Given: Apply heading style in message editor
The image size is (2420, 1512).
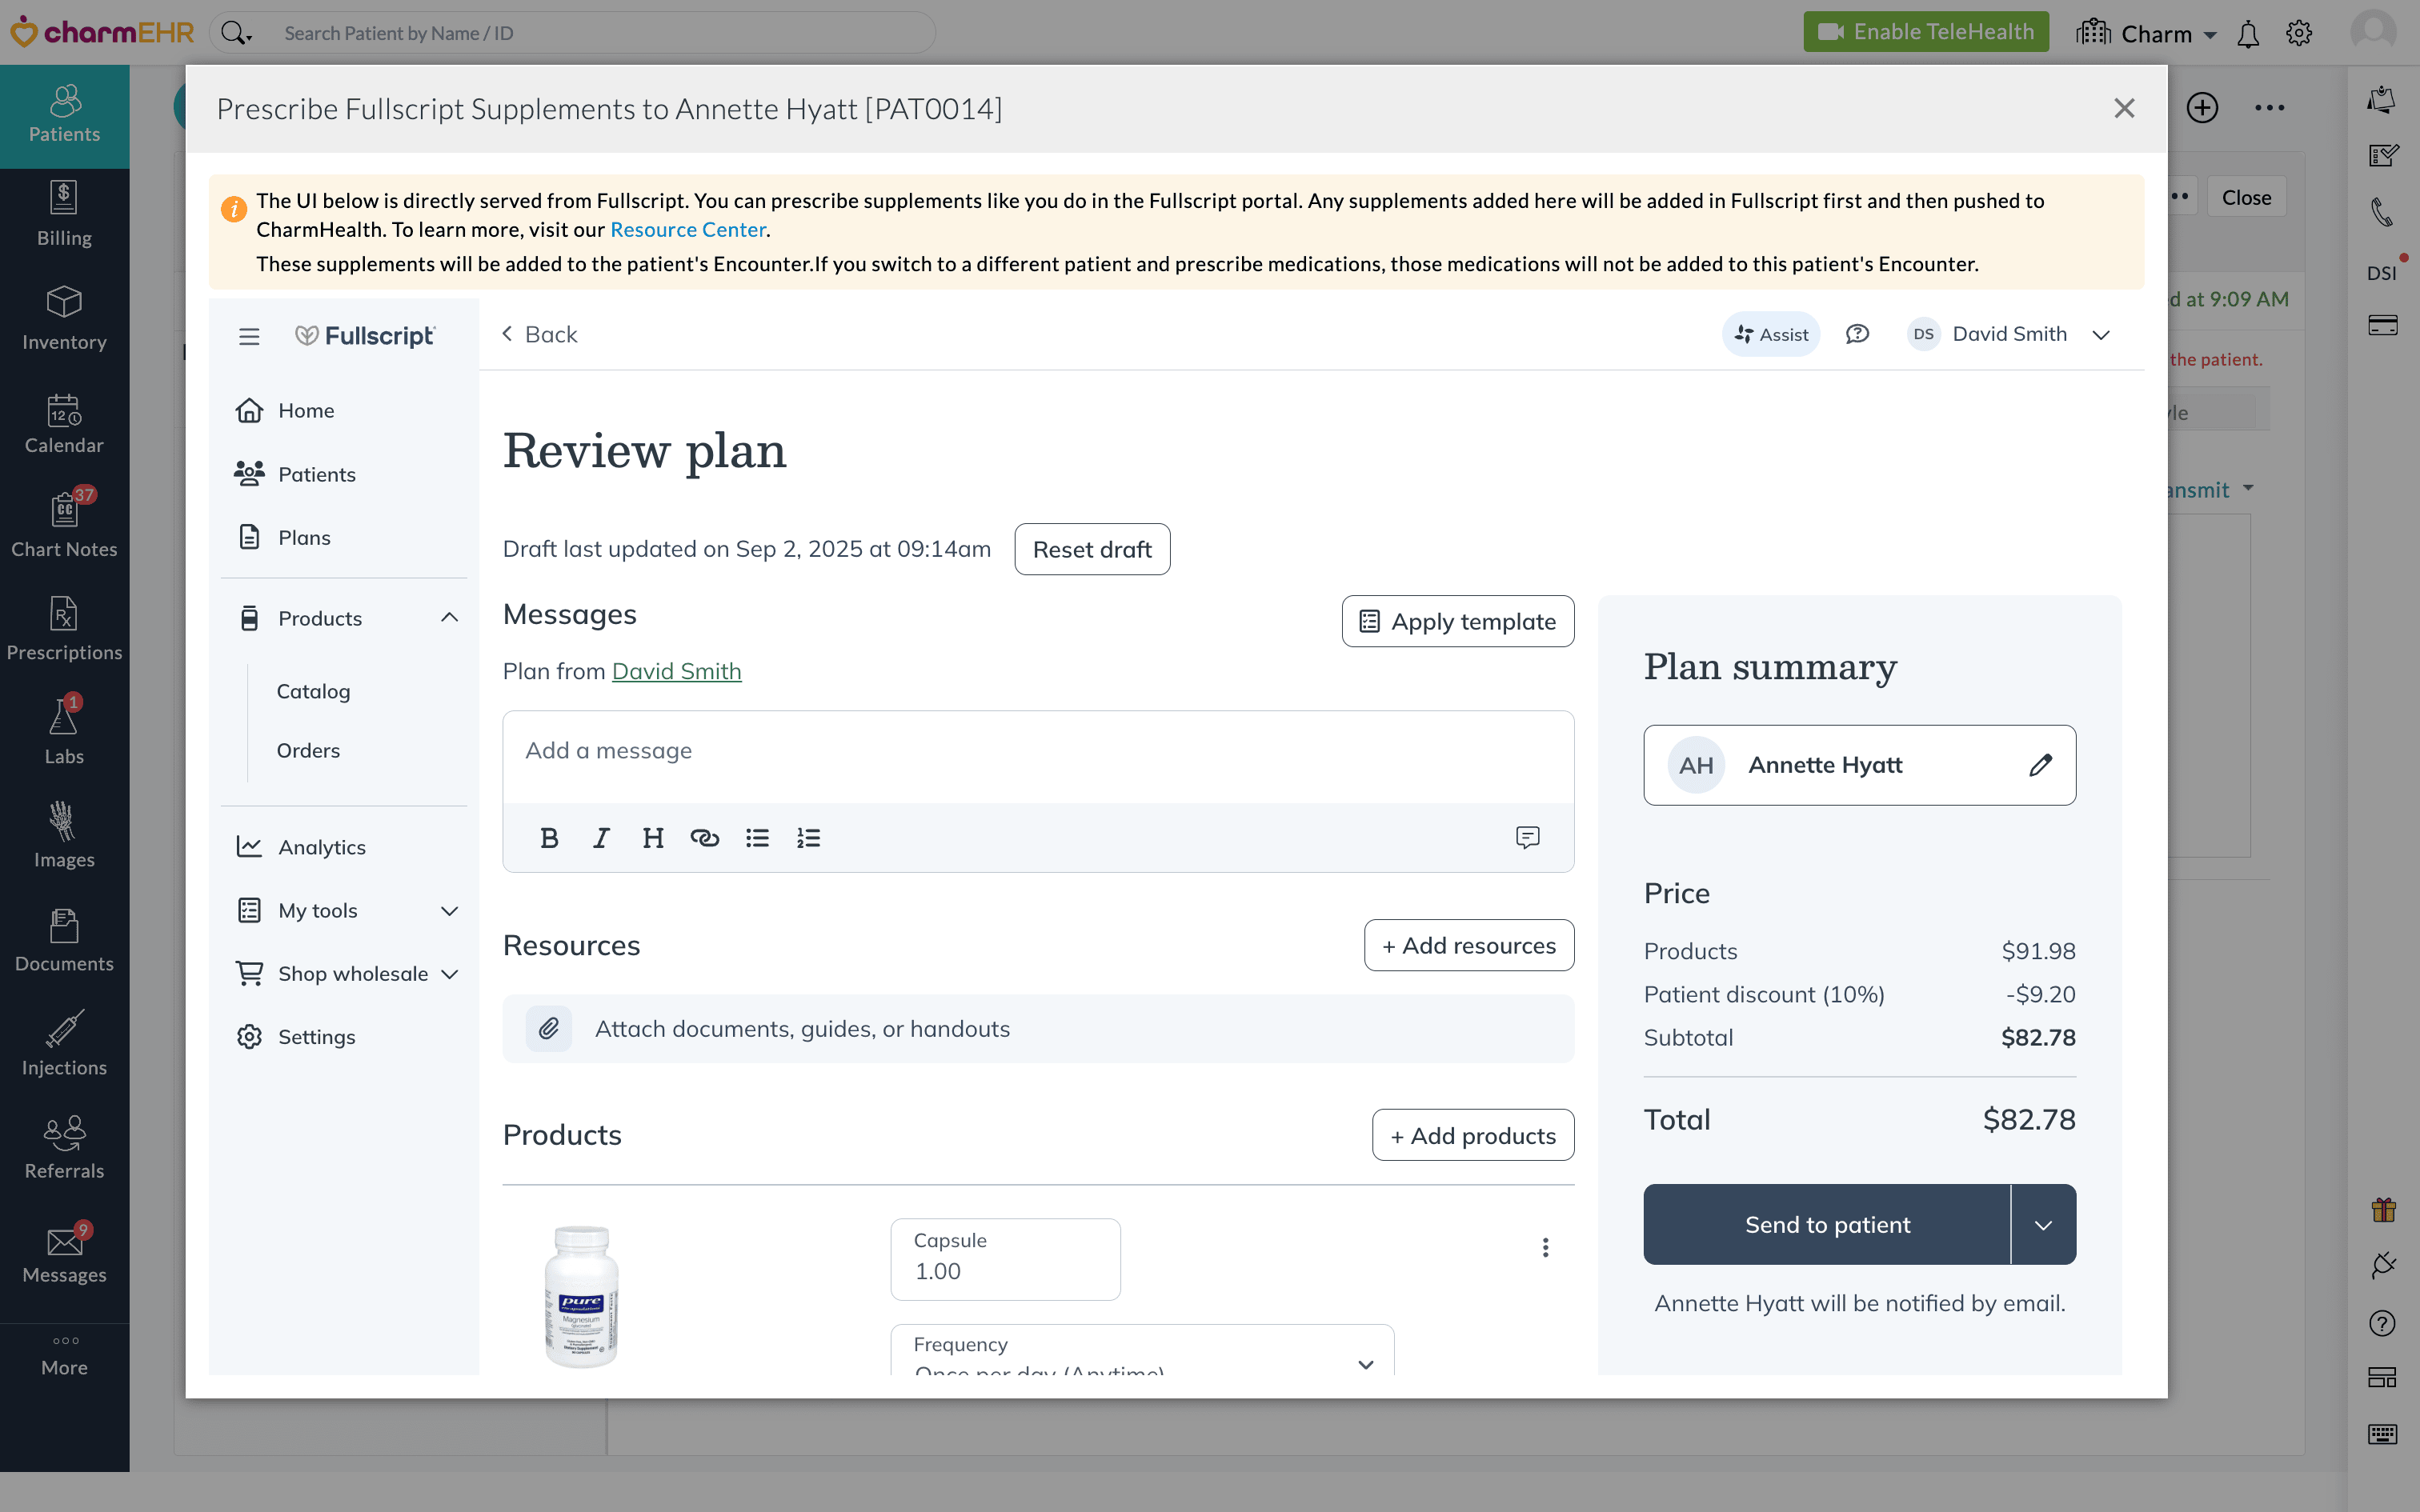Looking at the screenshot, I should (x=653, y=838).
